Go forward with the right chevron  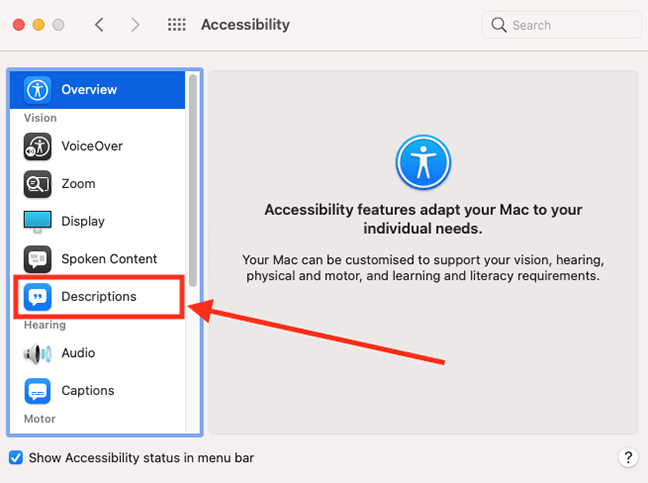pyautogui.click(x=135, y=25)
